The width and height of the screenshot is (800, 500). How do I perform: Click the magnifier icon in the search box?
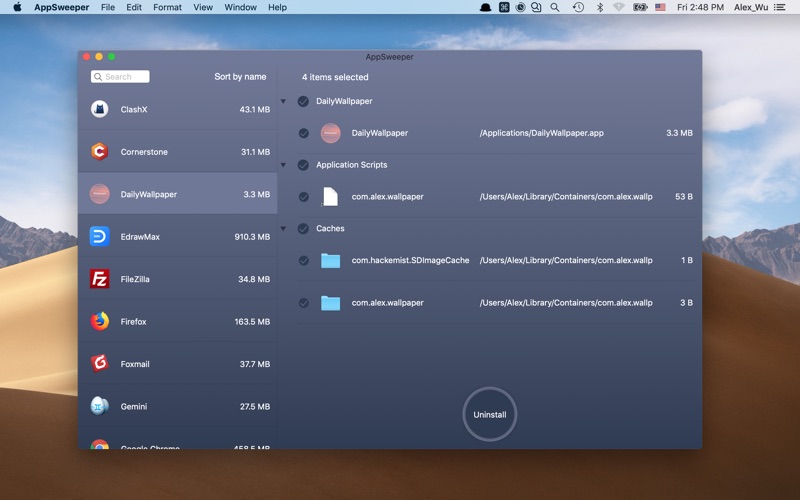click(x=98, y=77)
